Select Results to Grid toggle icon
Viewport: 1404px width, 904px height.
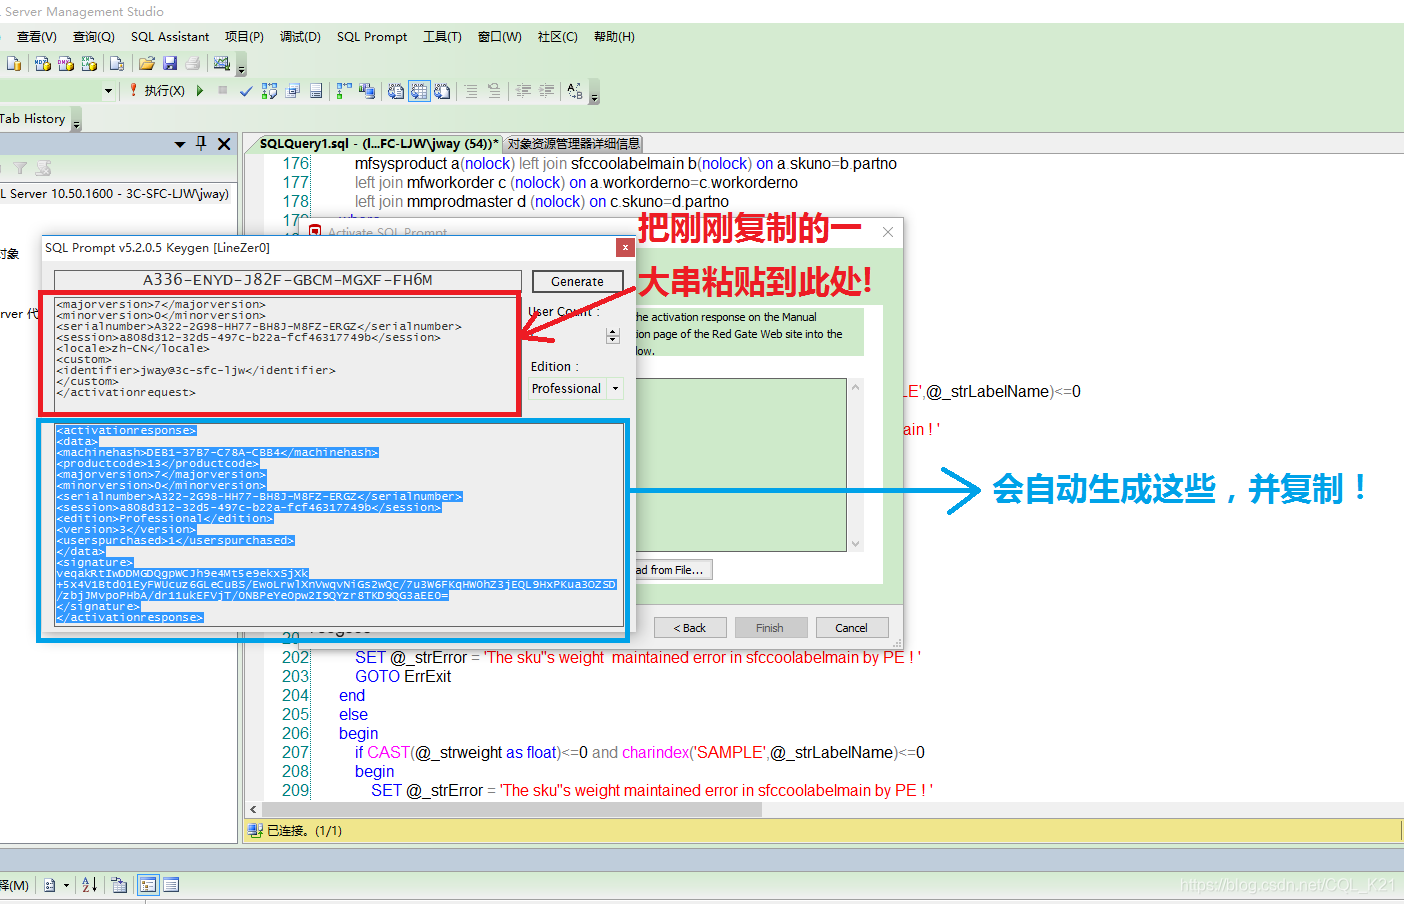419,91
